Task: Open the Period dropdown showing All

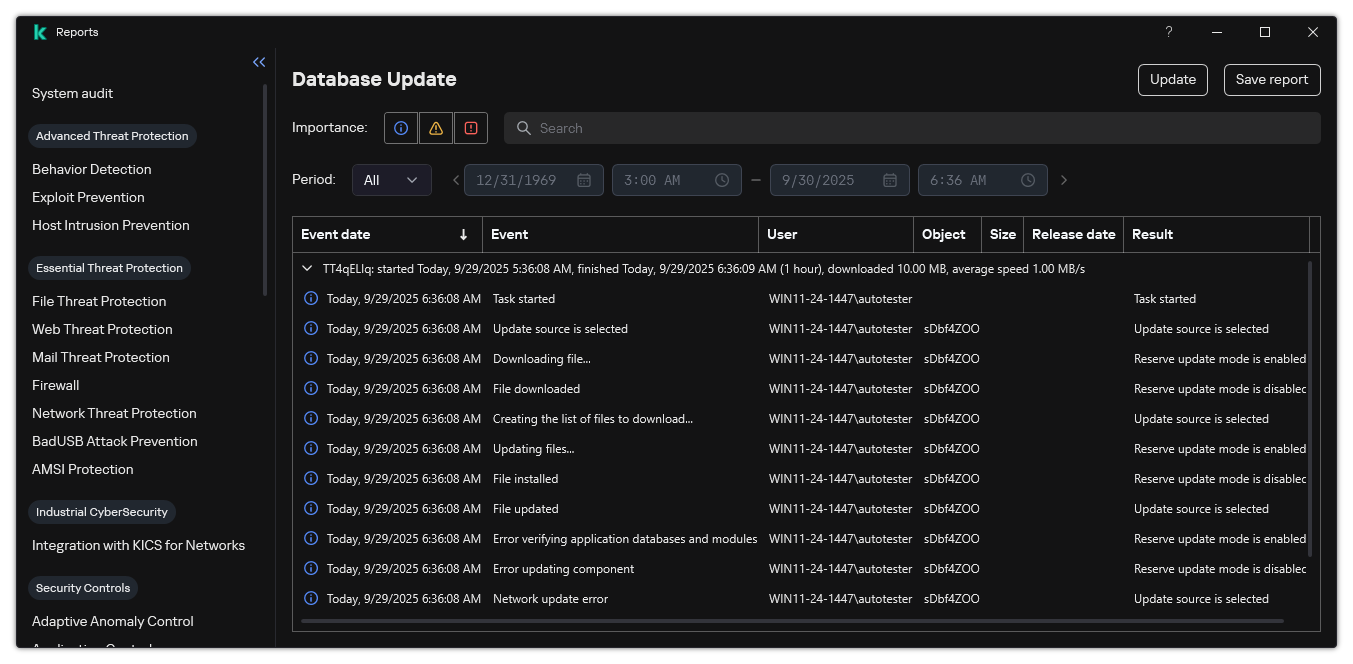Action: pos(391,180)
